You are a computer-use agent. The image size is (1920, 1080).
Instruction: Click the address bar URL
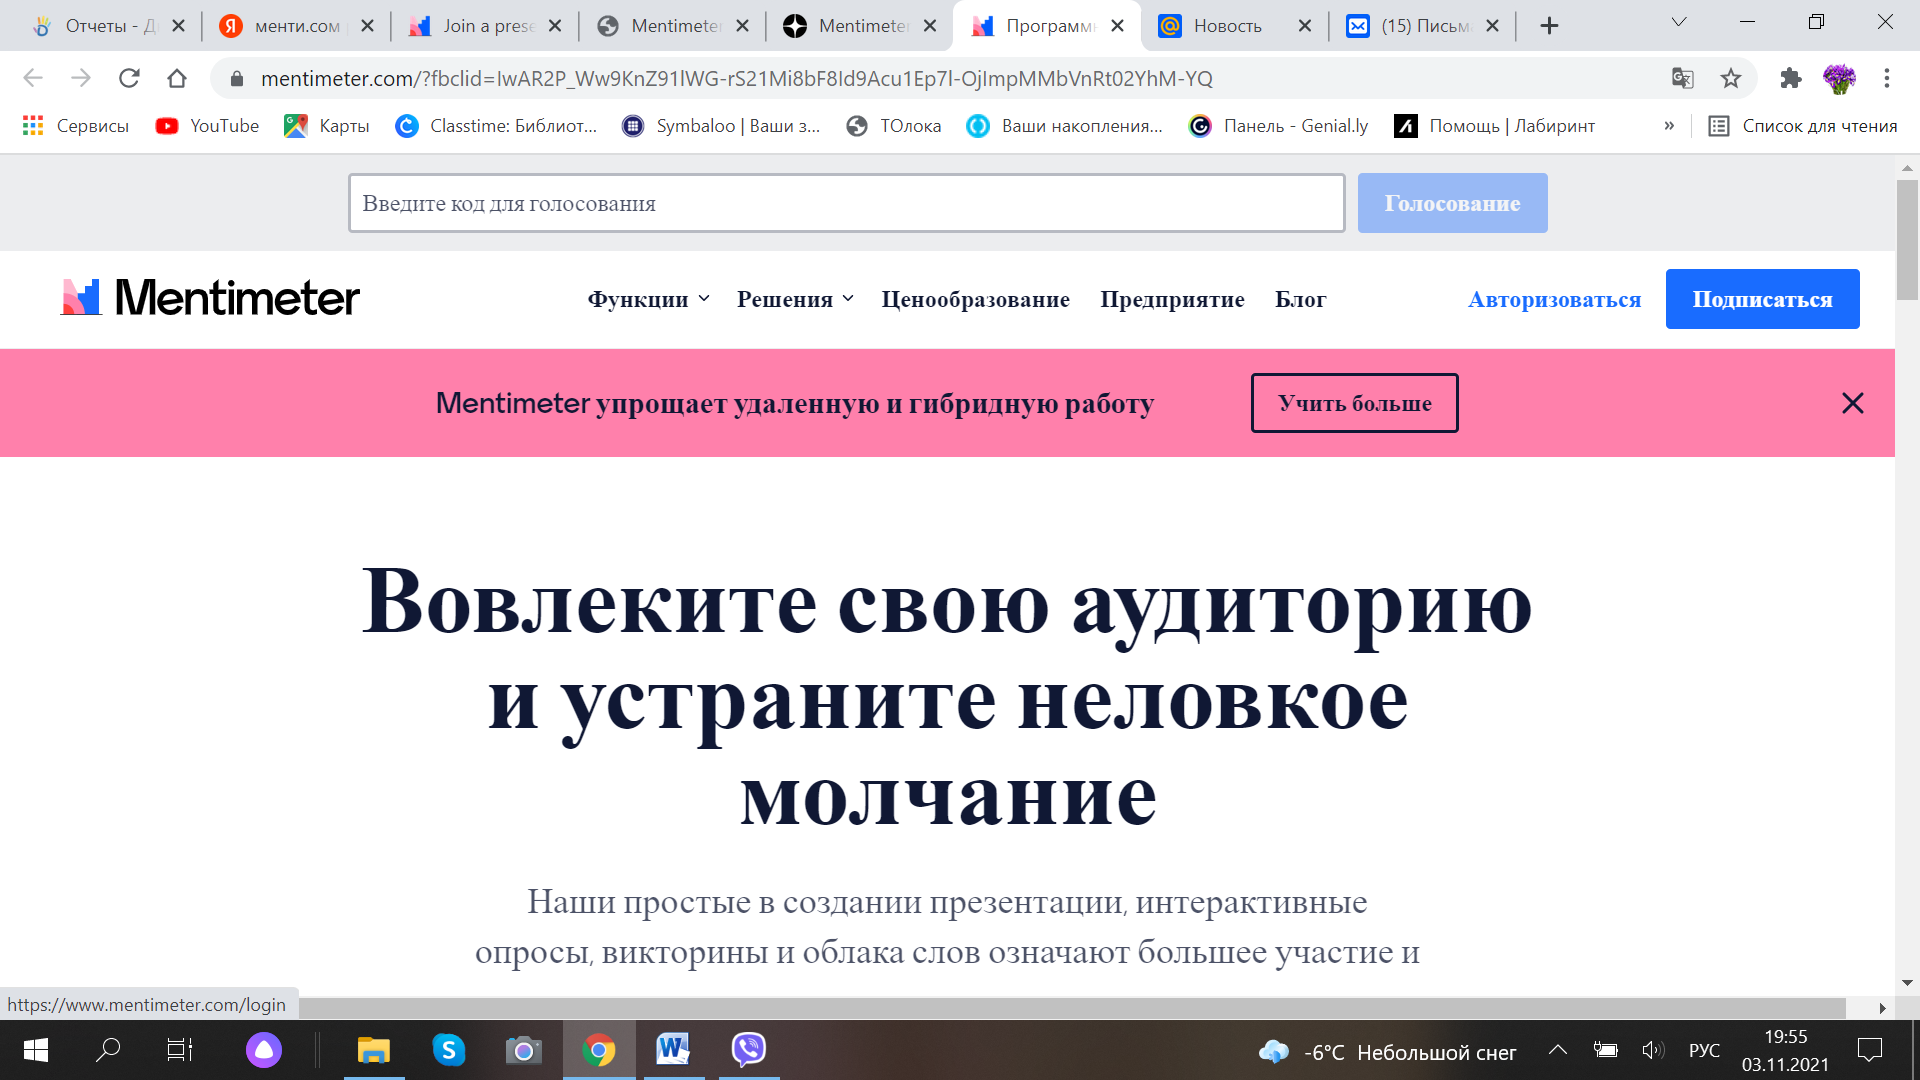736,78
